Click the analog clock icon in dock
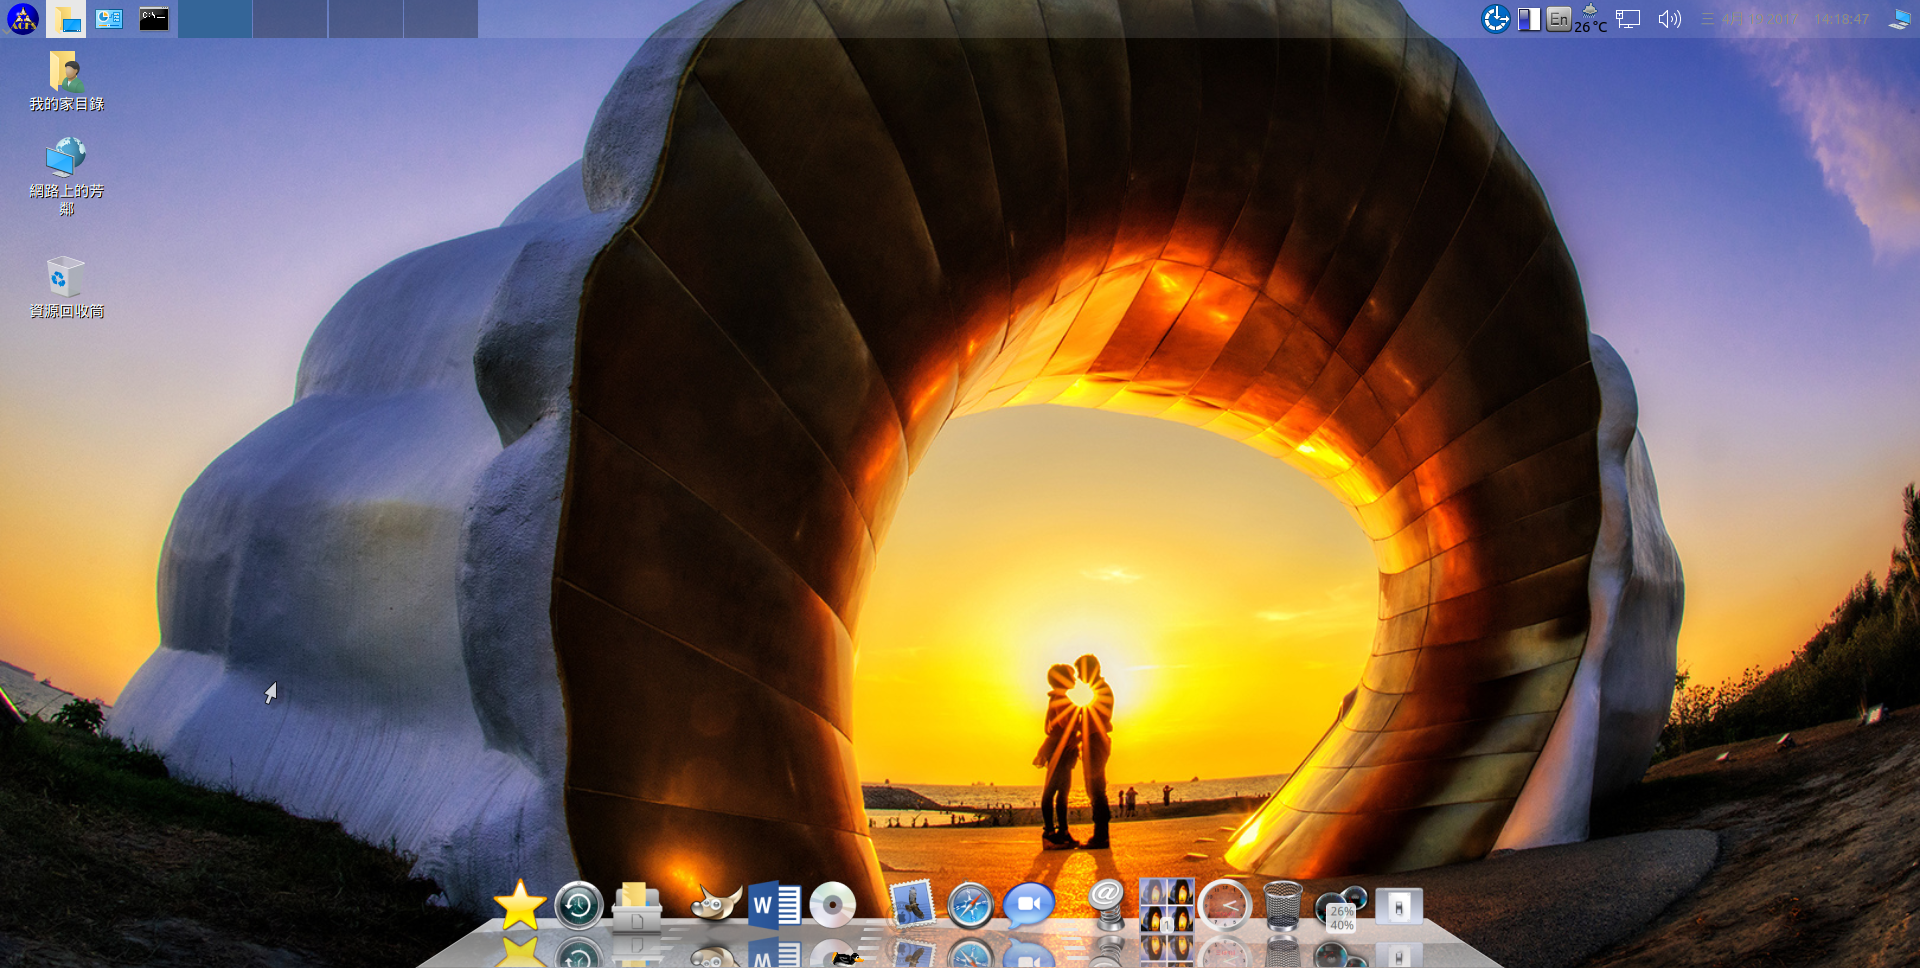The width and height of the screenshot is (1920, 968). [x=1225, y=906]
